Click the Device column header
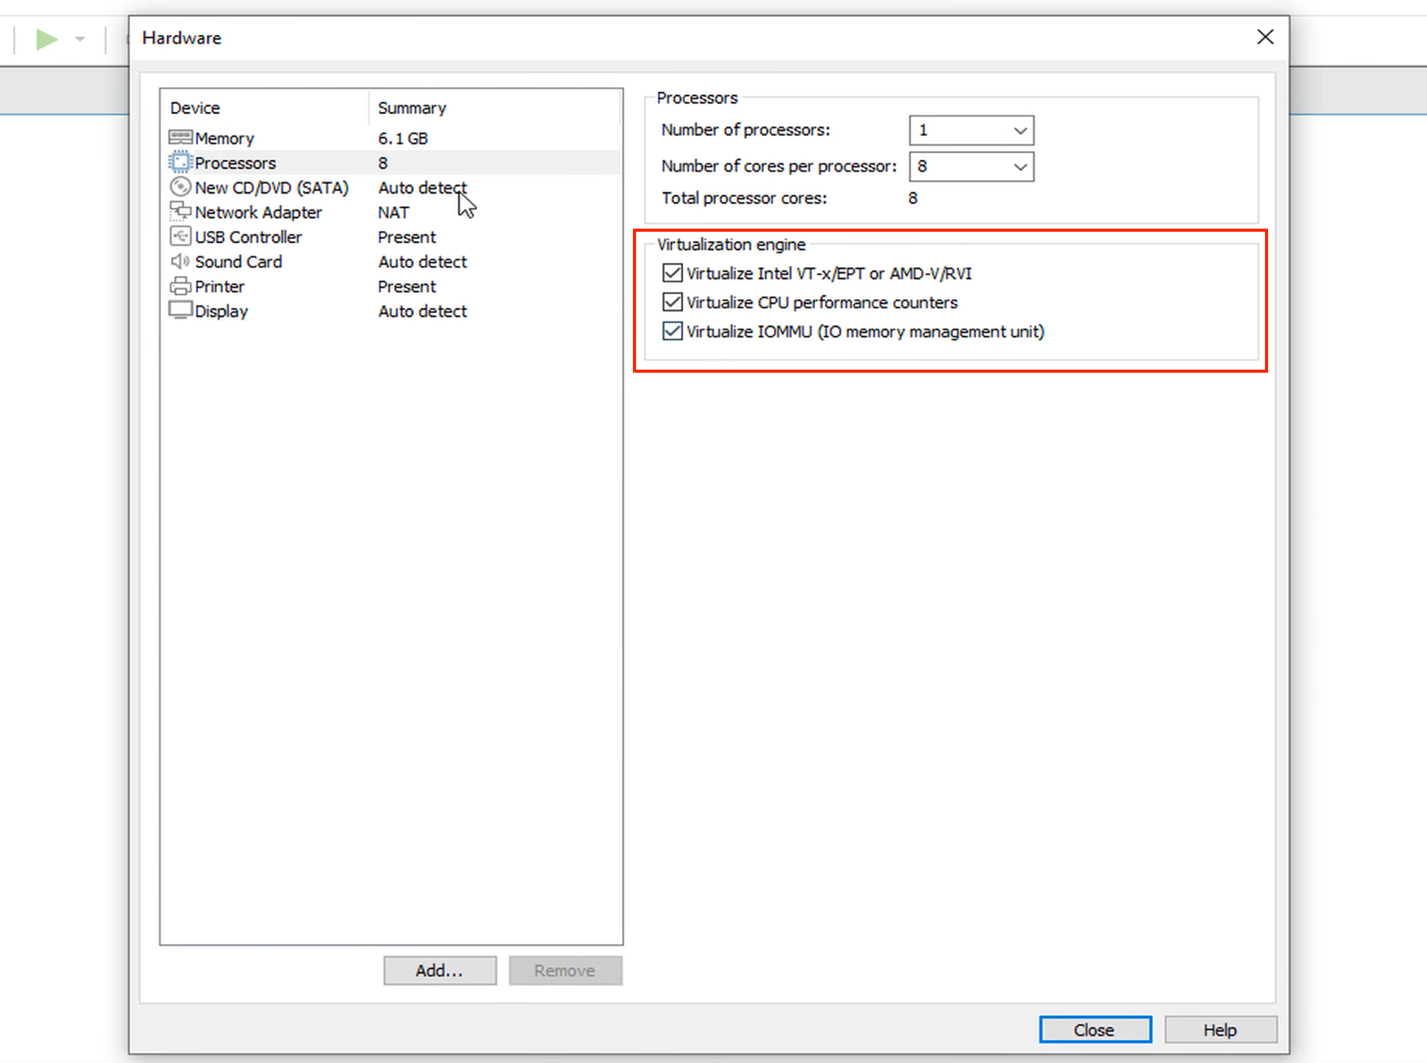Screen dimensions: 1427x1063 coord(195,108)
